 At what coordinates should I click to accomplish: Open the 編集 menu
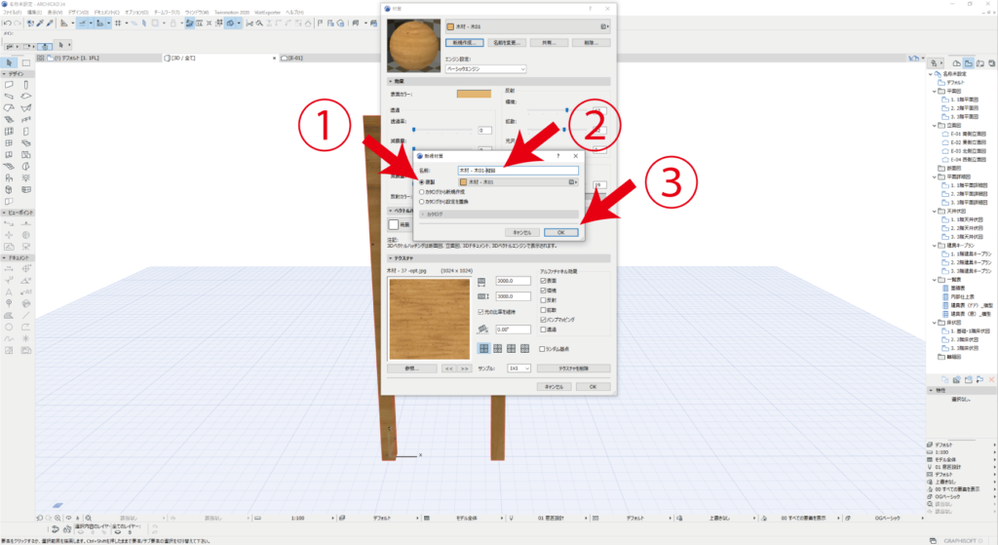click(34, 12)
